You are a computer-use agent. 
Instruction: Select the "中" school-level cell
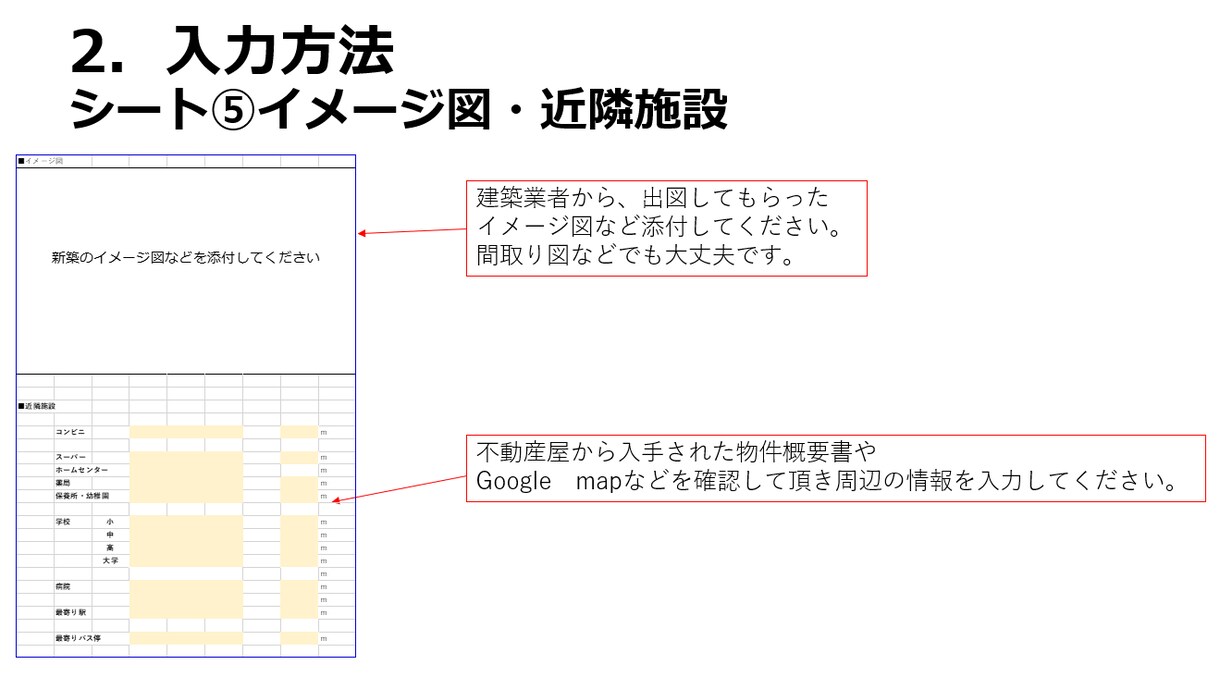tap(110, 535)
